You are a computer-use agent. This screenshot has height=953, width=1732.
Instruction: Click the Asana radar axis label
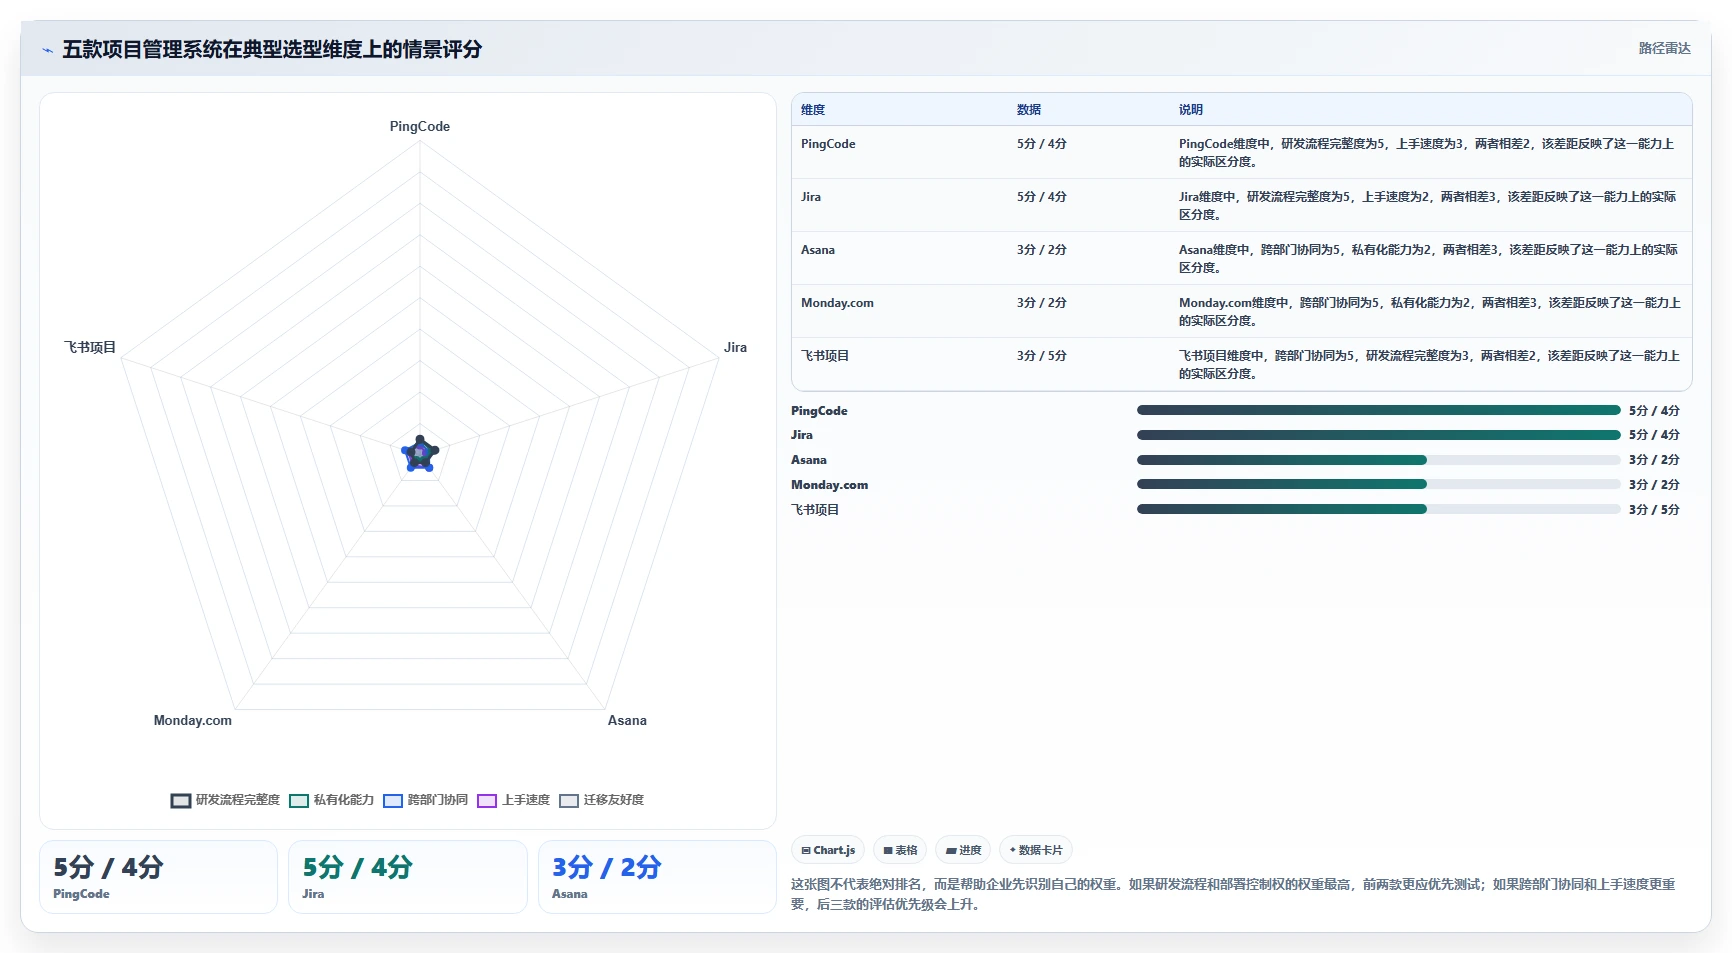coord(627,720)
